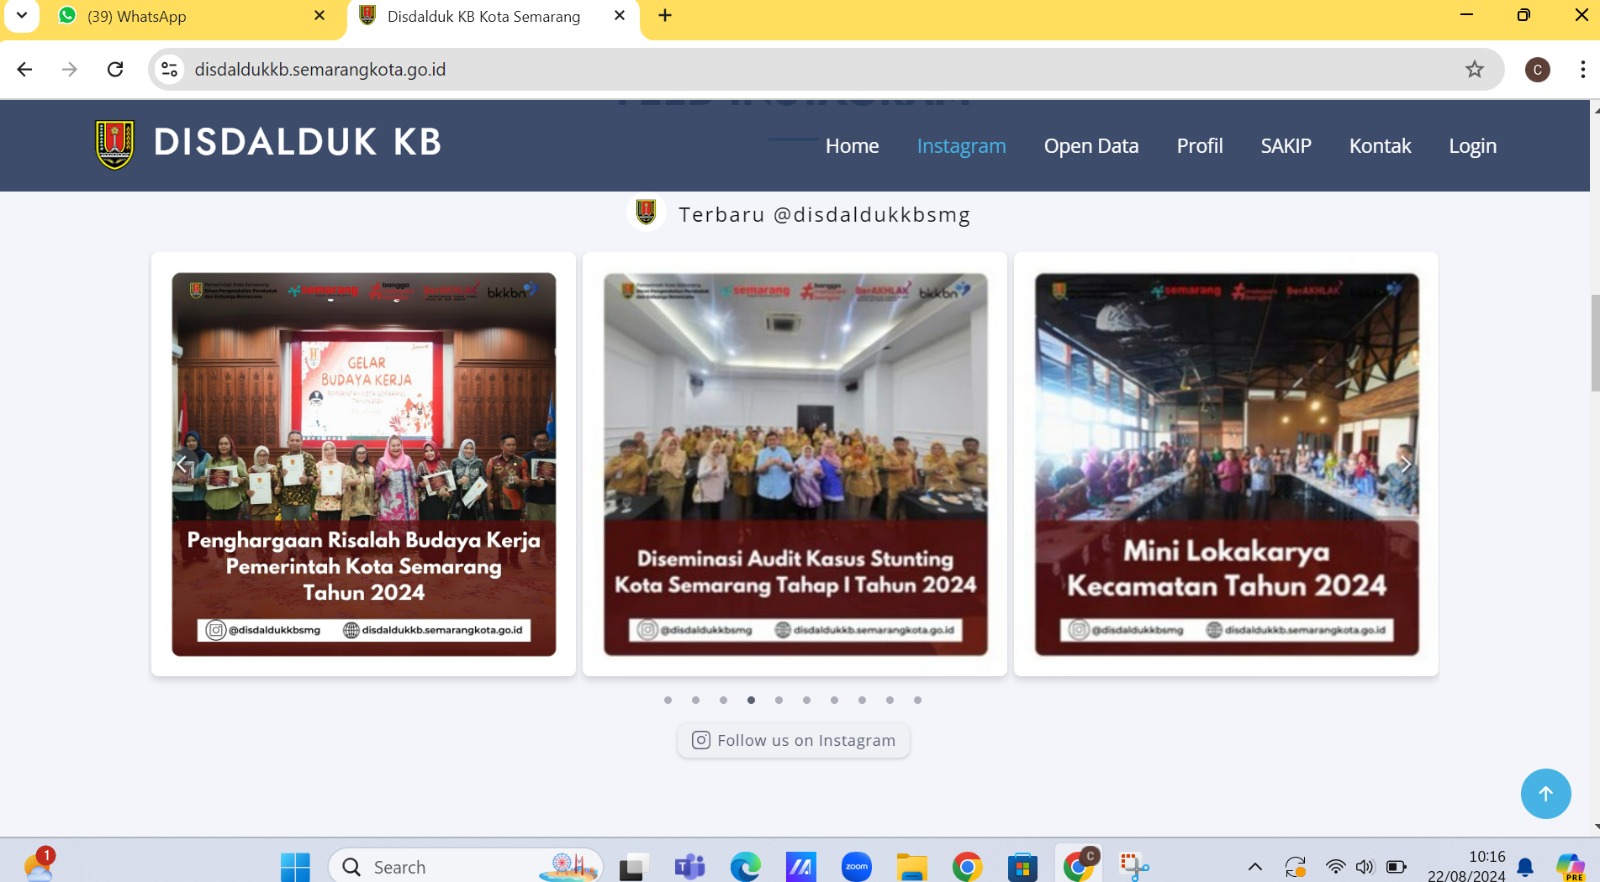Click the scroll-to-top arrow button
Viewport: 1600px width, 882px height.
point(1545,793)
